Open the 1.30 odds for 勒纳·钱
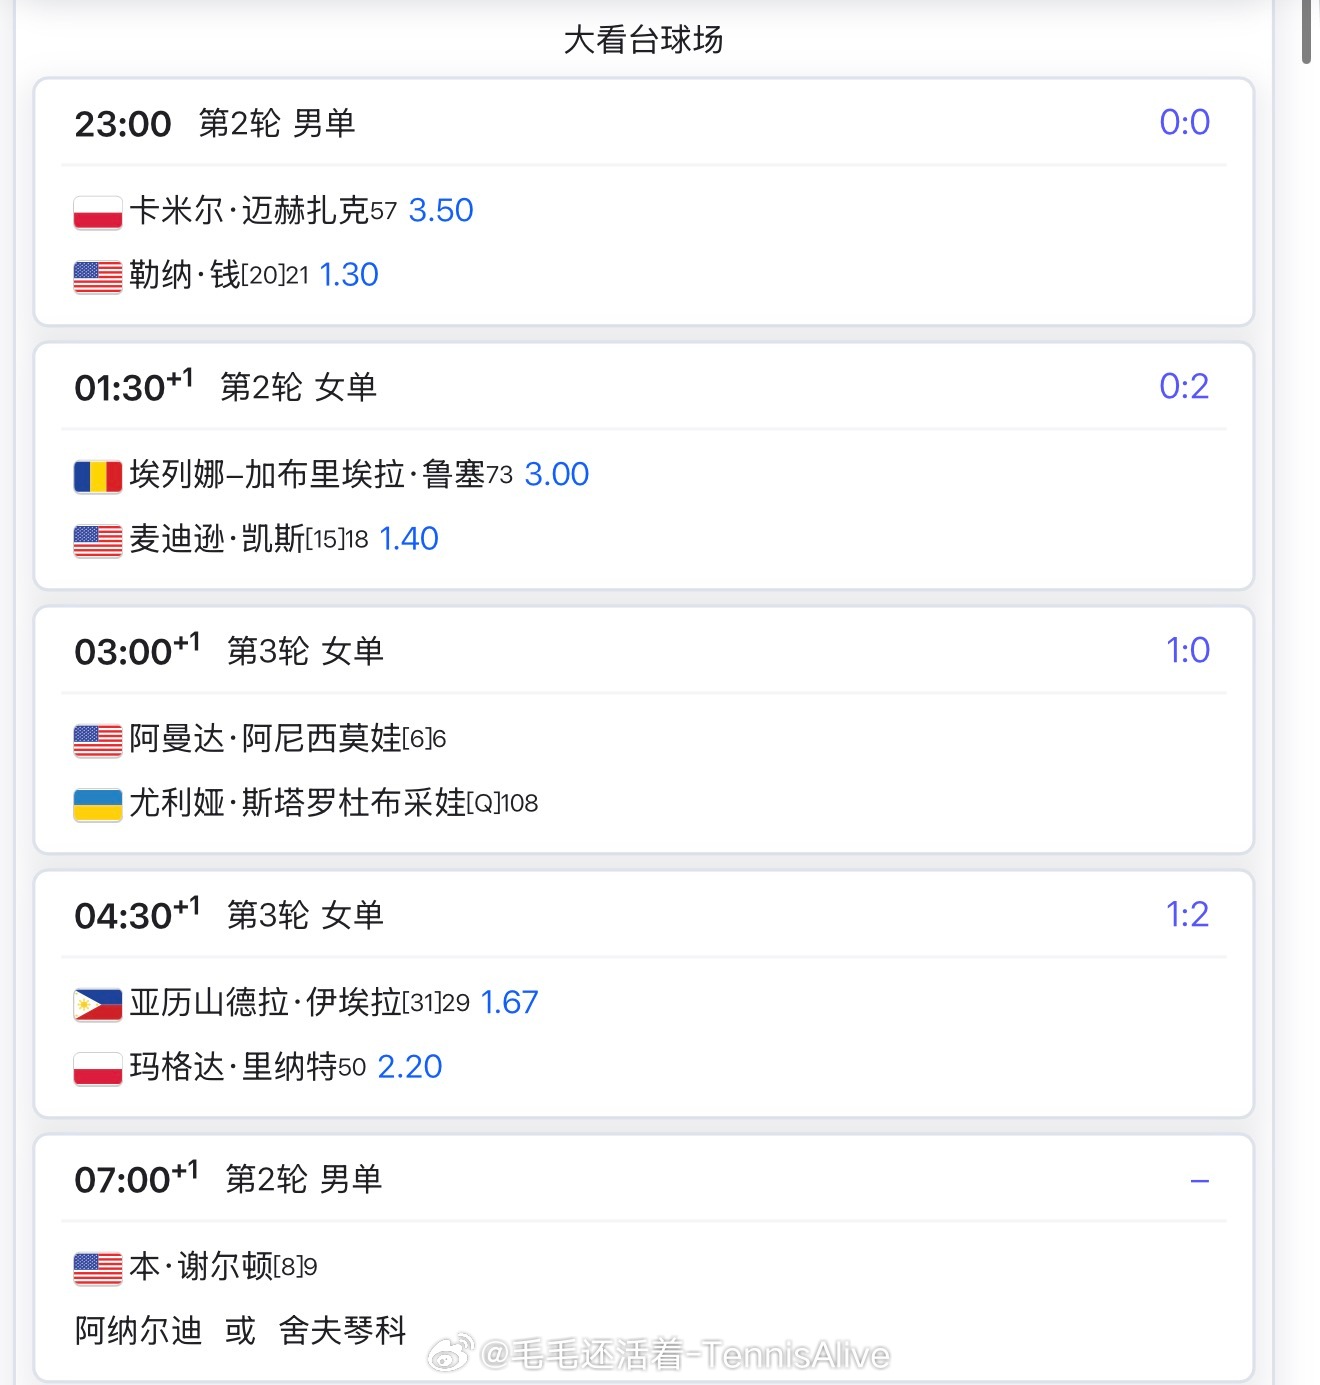 click(x=349, y=274)
